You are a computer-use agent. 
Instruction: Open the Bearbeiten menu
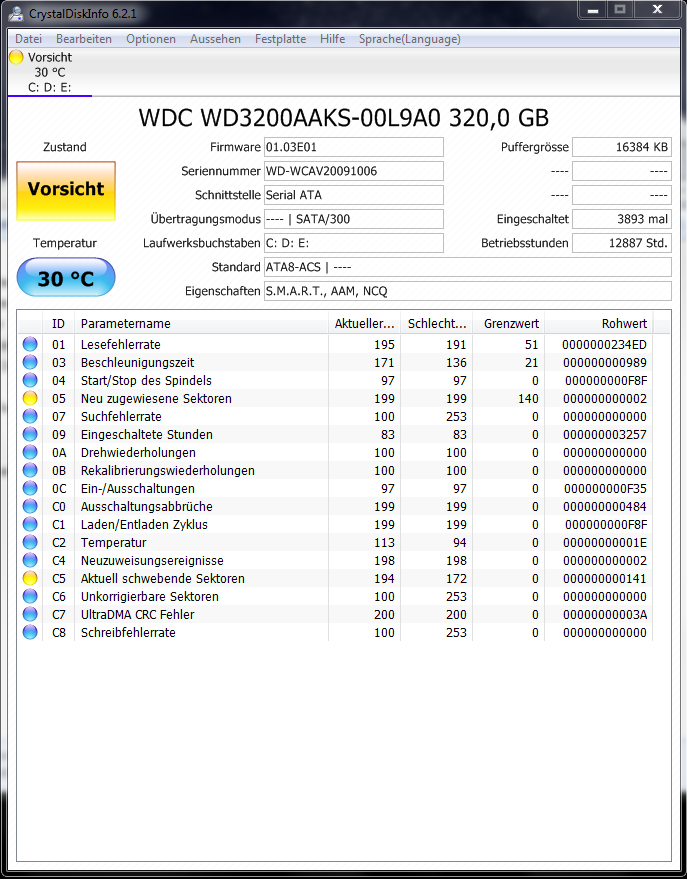point(84,39)
